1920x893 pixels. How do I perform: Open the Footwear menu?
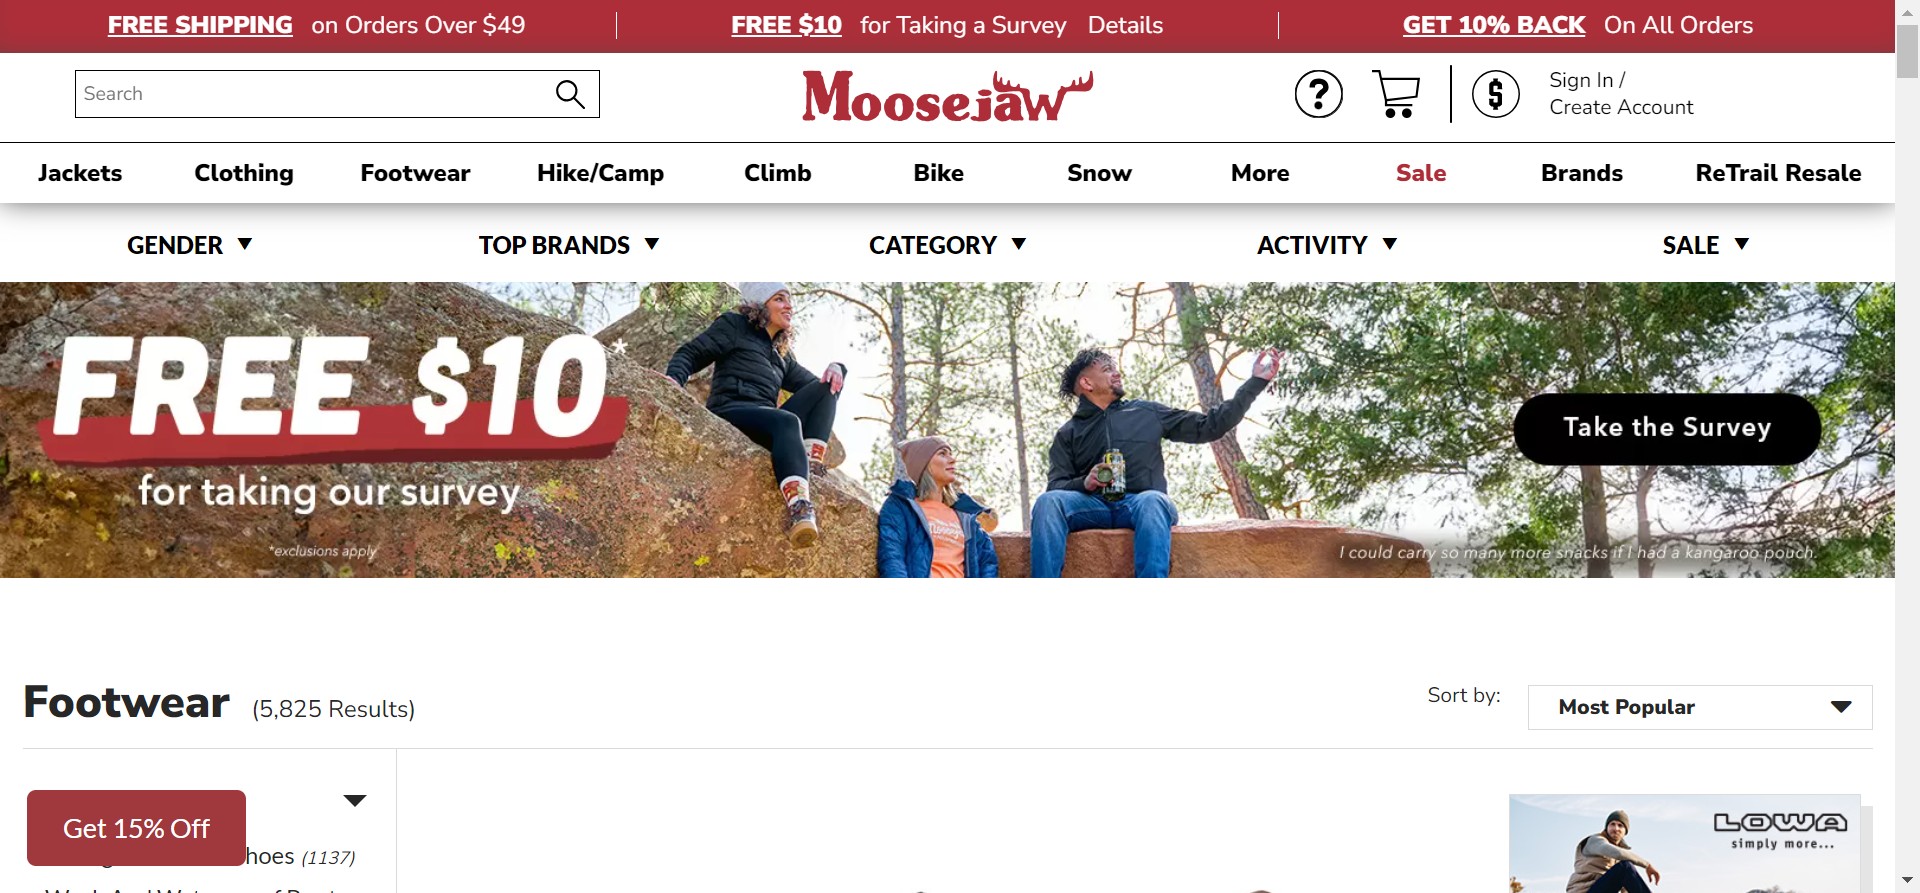coord(415,173)
